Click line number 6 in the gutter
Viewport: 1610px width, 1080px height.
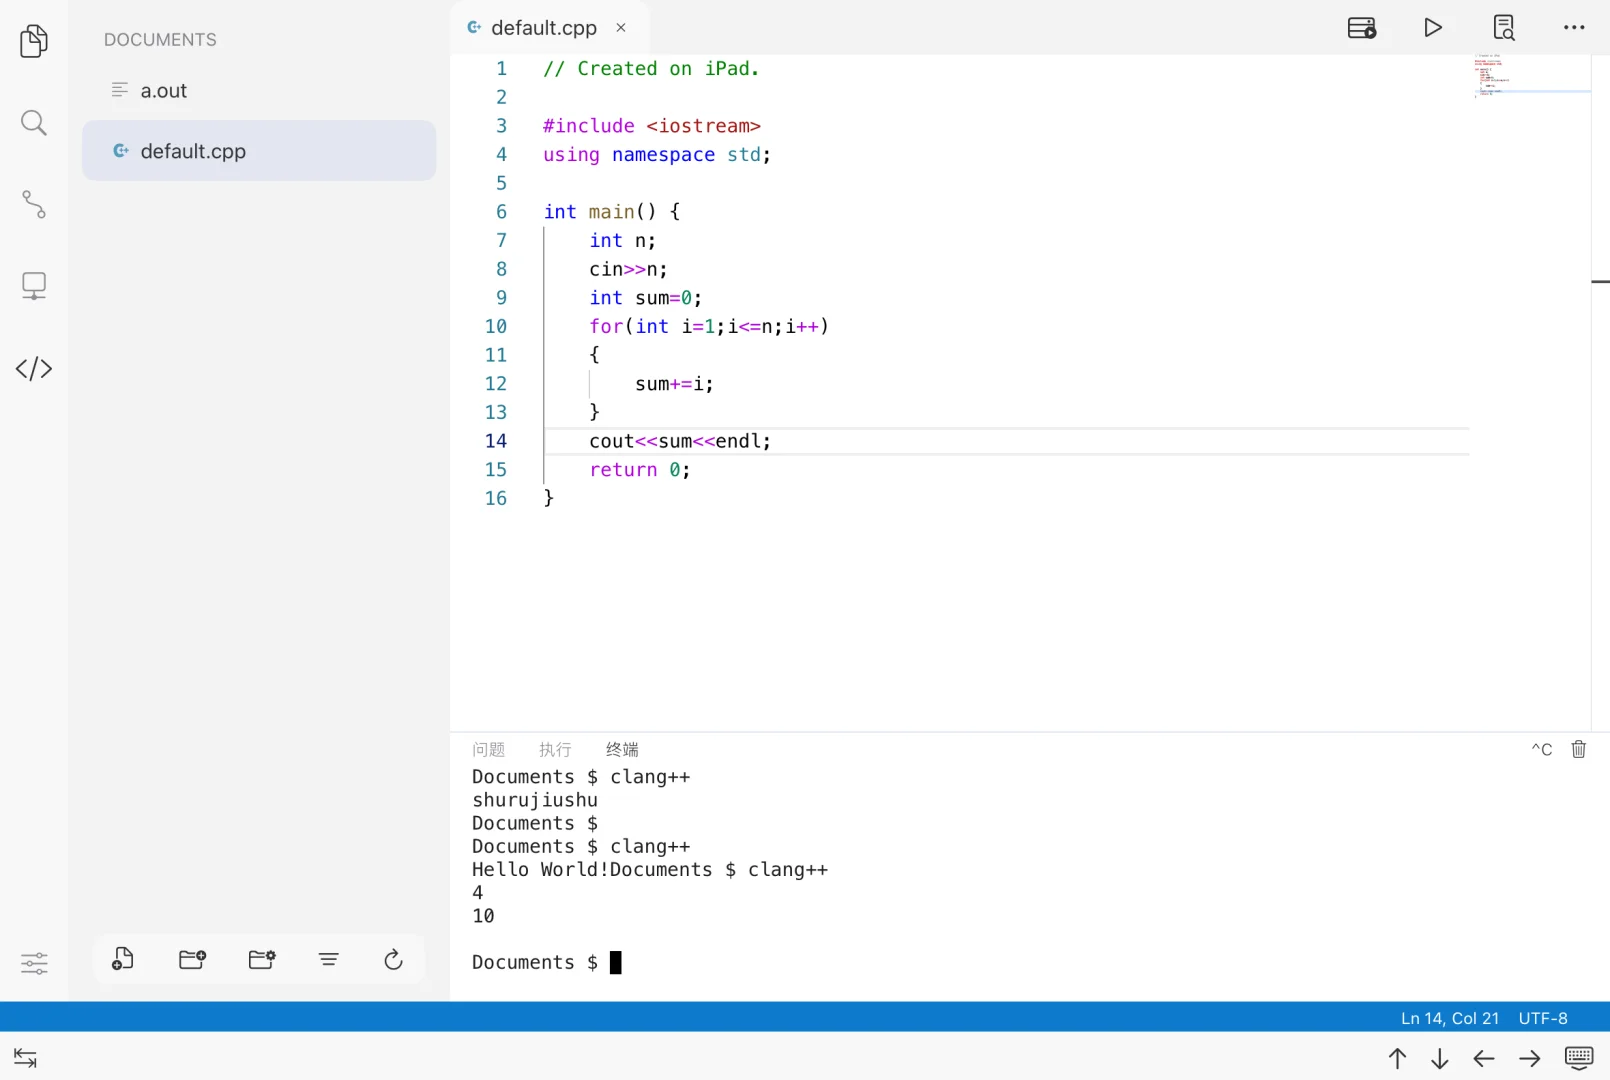pyautogui.click(x=502, y=212)
